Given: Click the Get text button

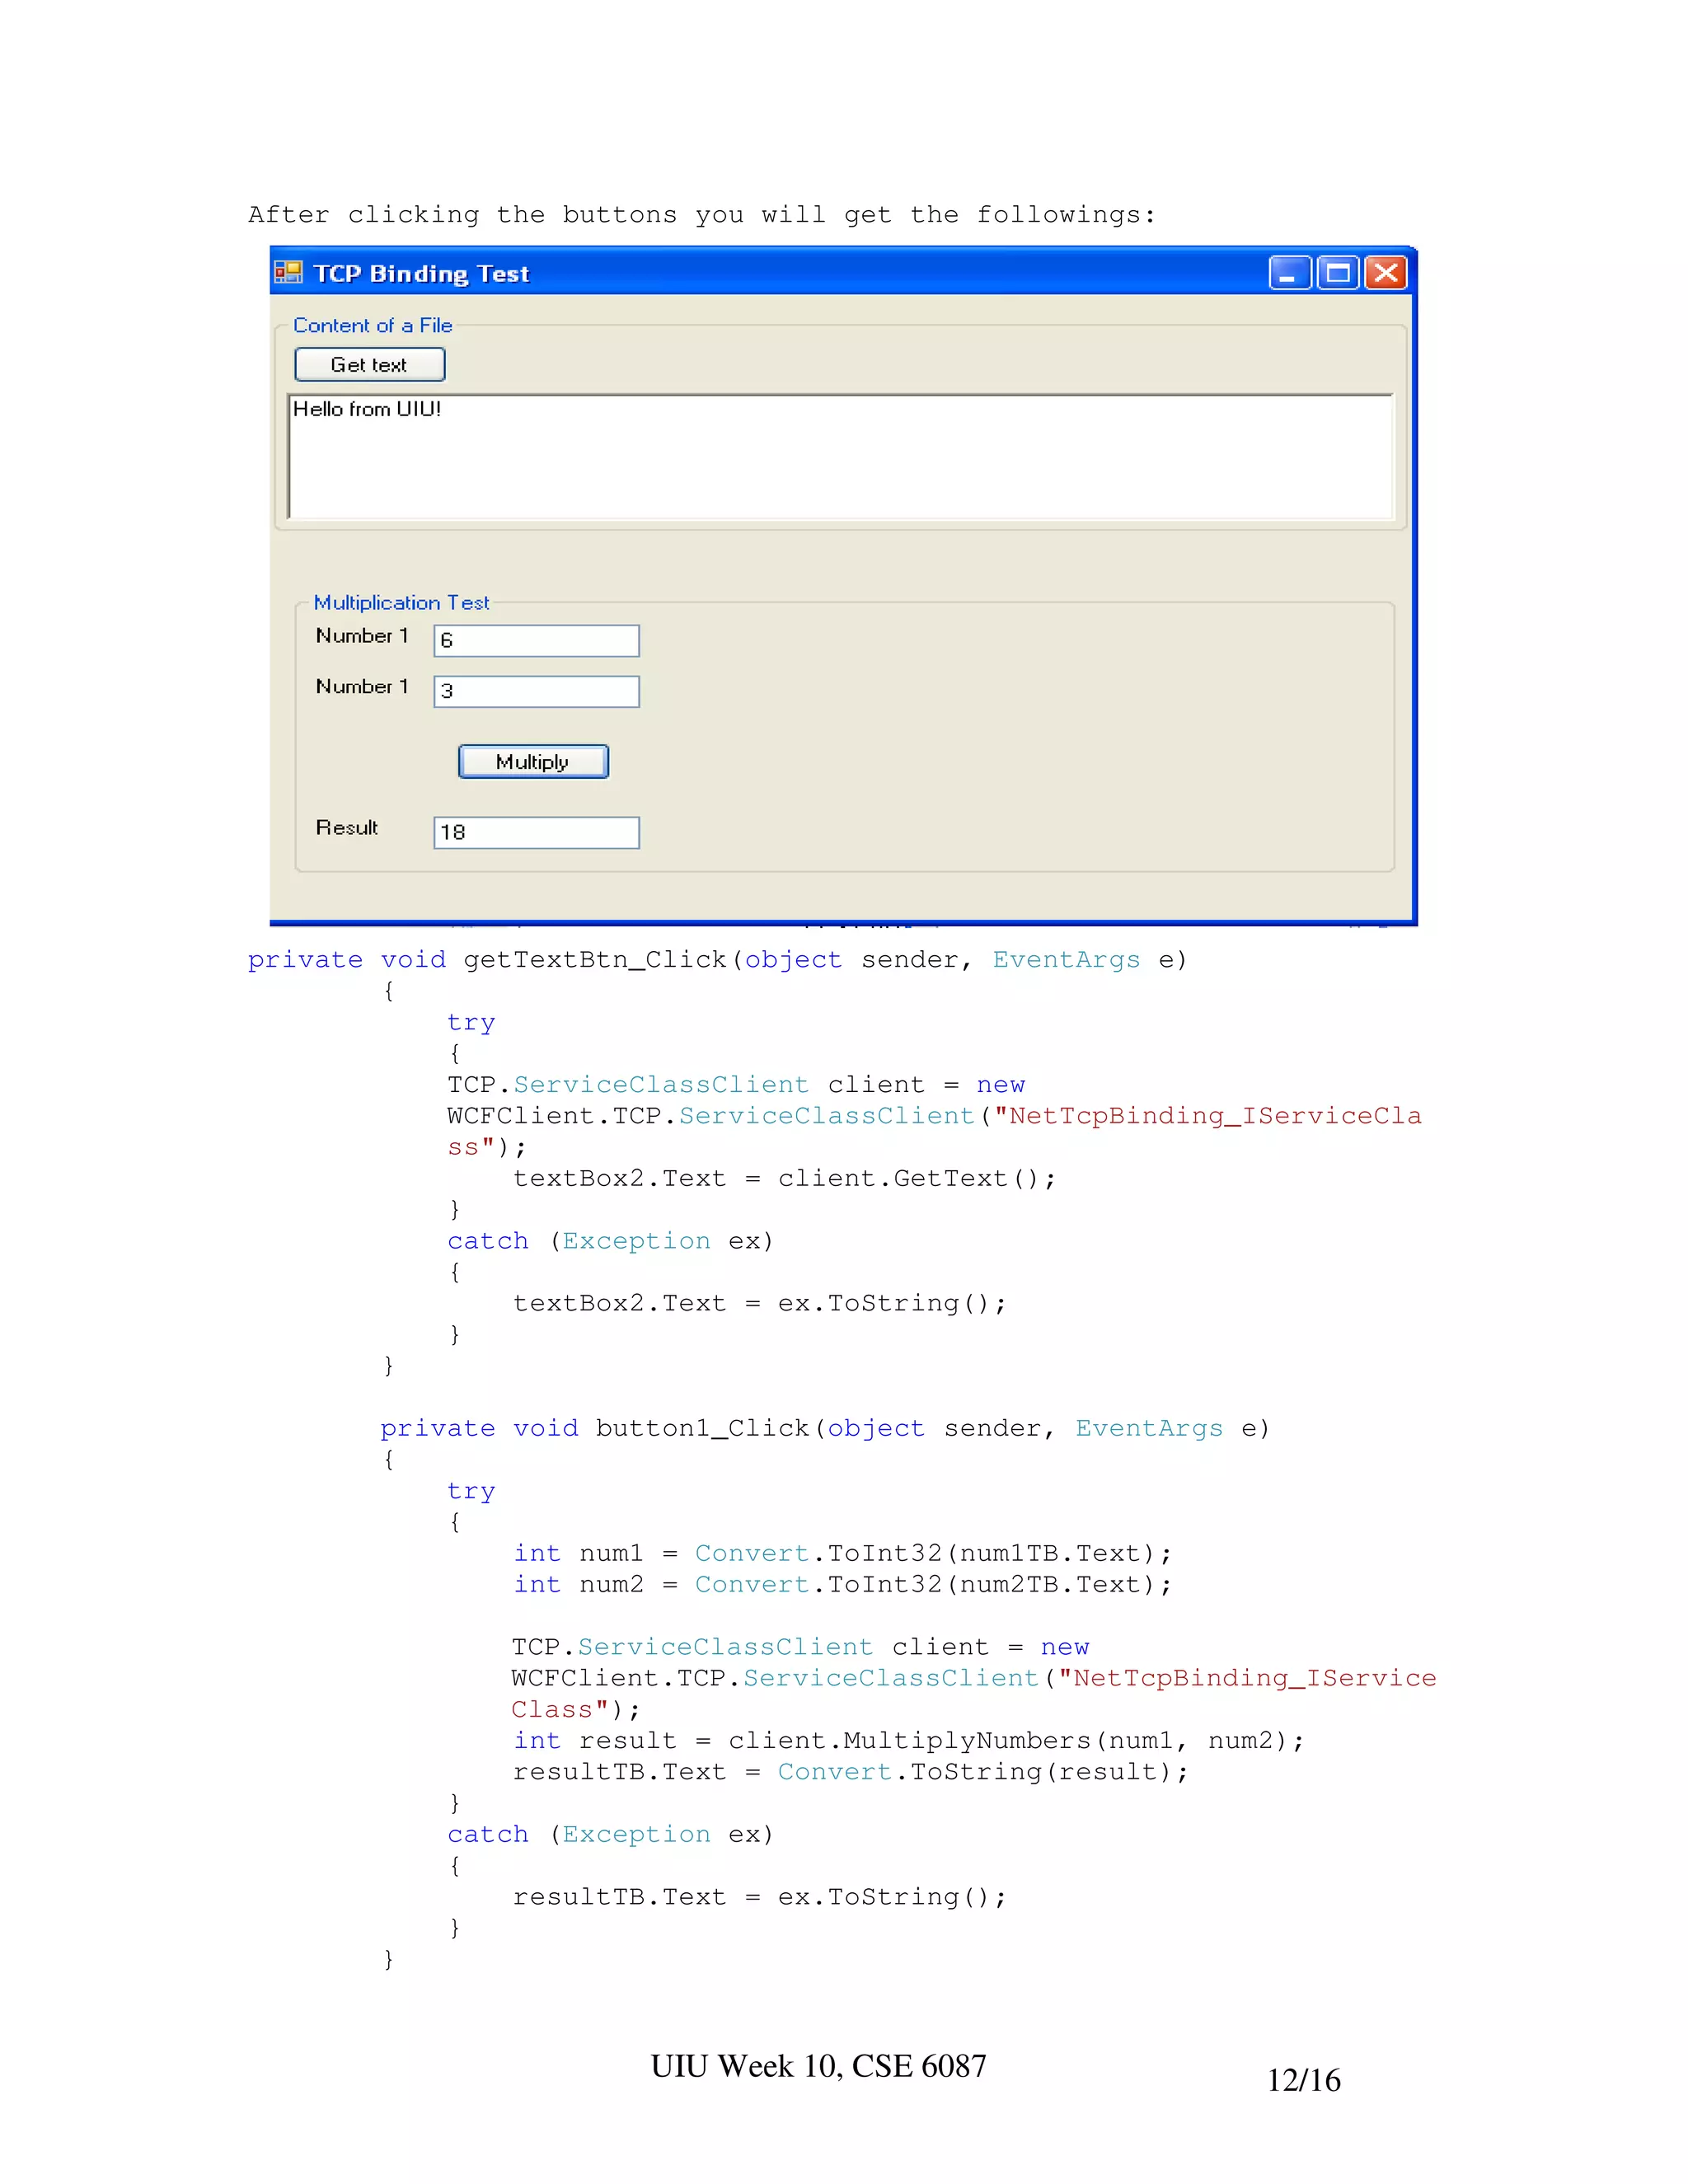Looking at the screenshot, I should 369,365.
